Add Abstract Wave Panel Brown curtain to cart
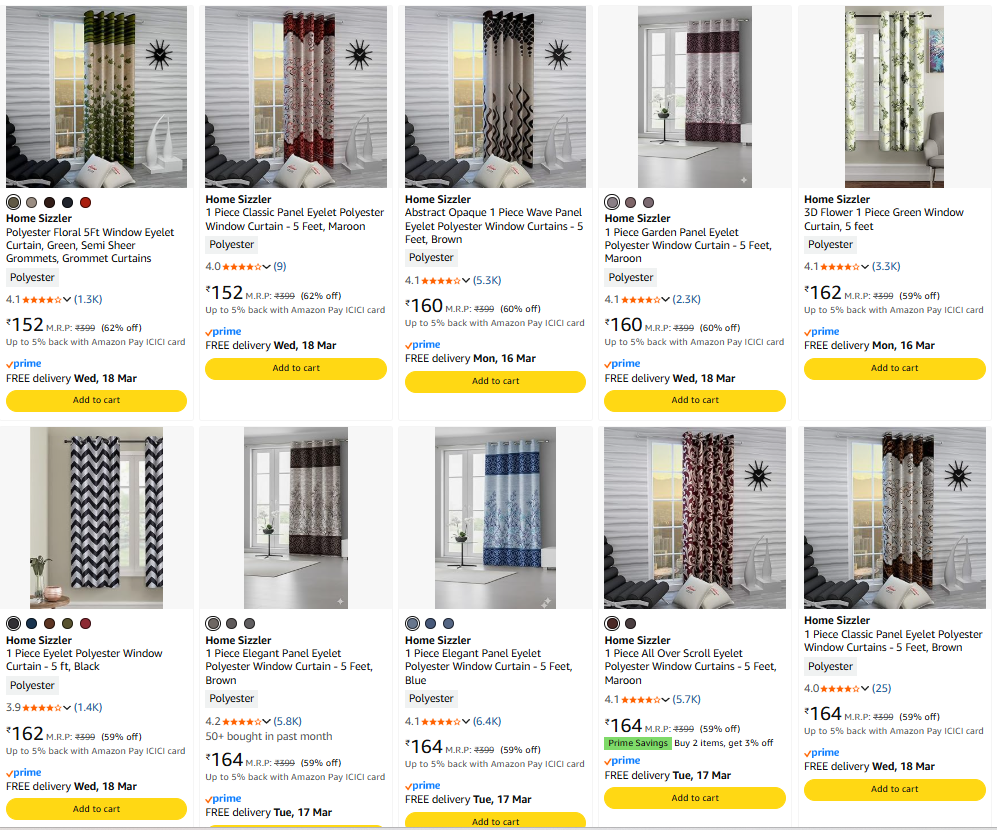Screen dimensions: 997x830 tap(495, 381)
